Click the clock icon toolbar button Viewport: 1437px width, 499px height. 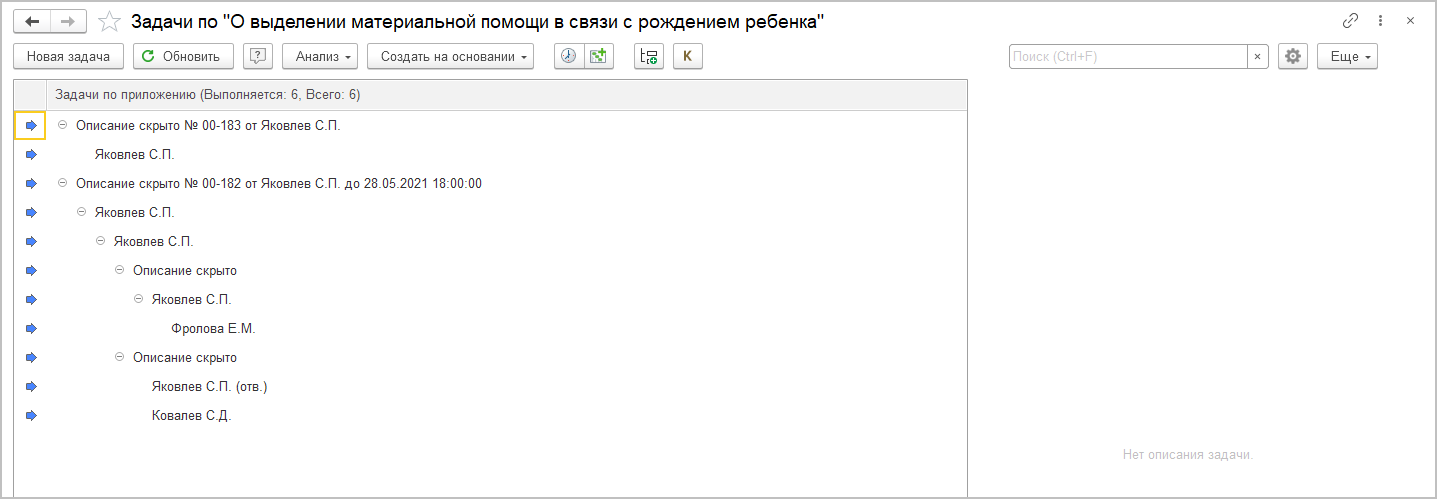[x=569, y=56]
